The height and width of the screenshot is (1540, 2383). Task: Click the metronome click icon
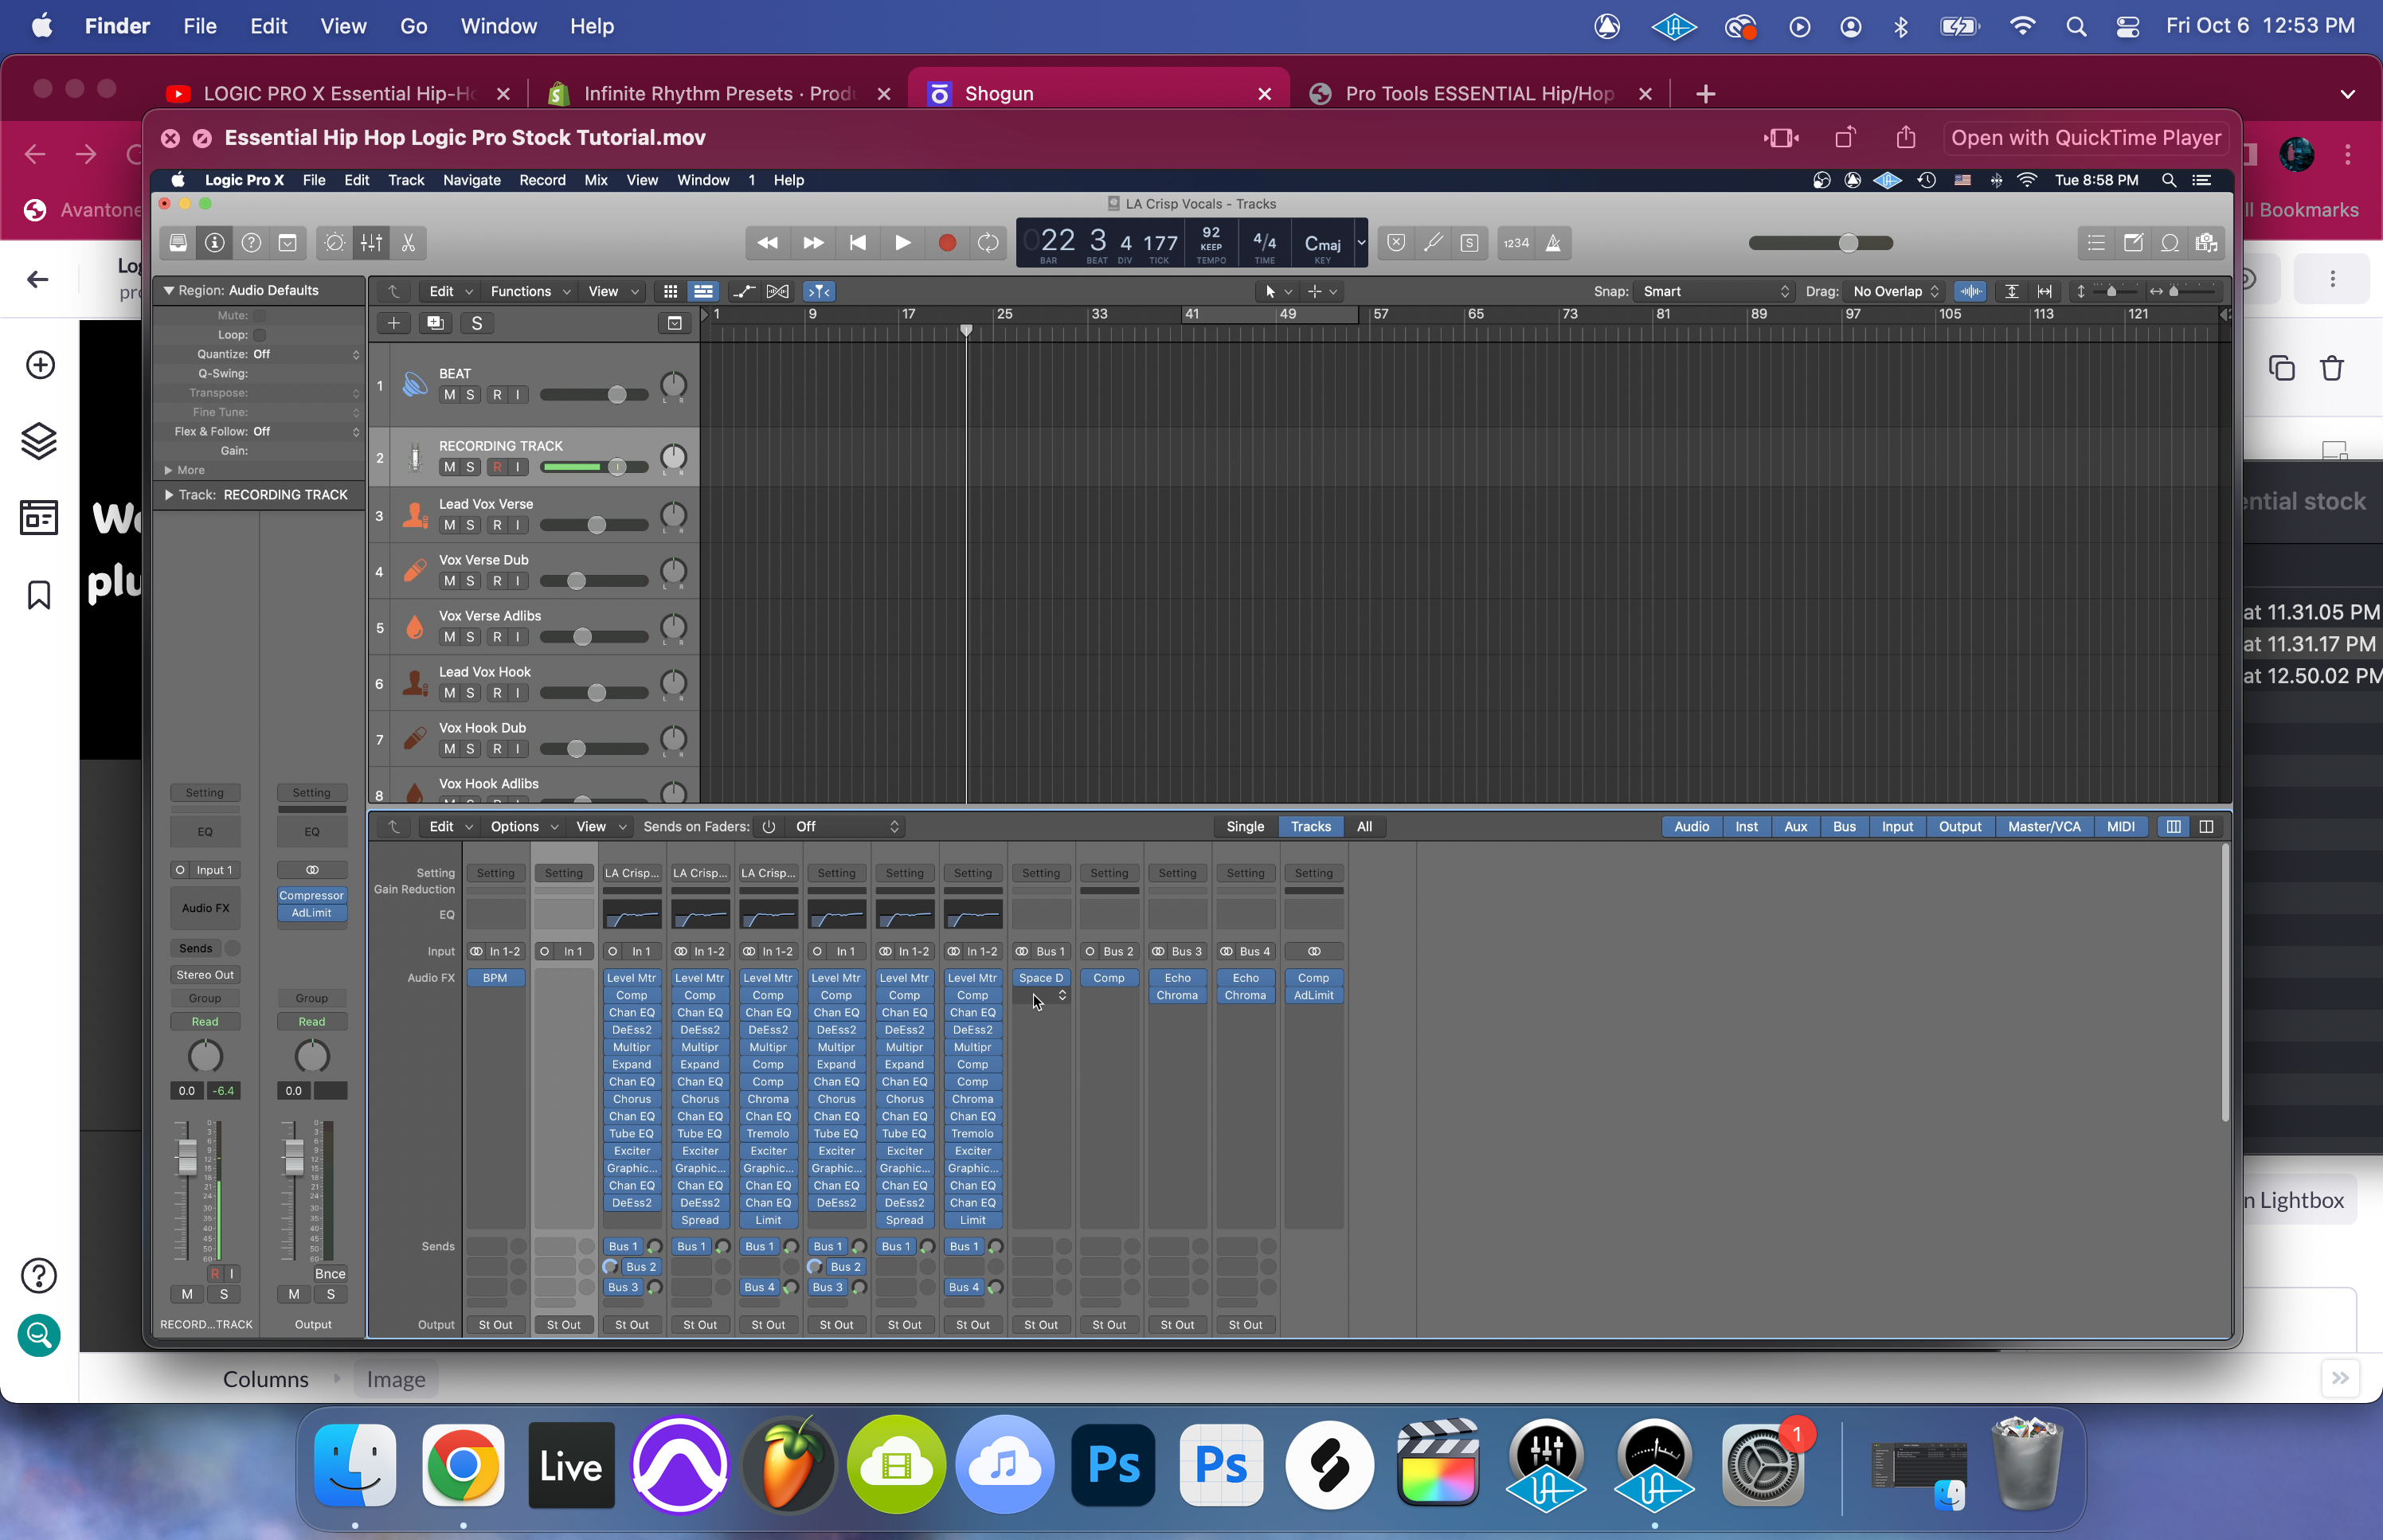point(1553,243)
